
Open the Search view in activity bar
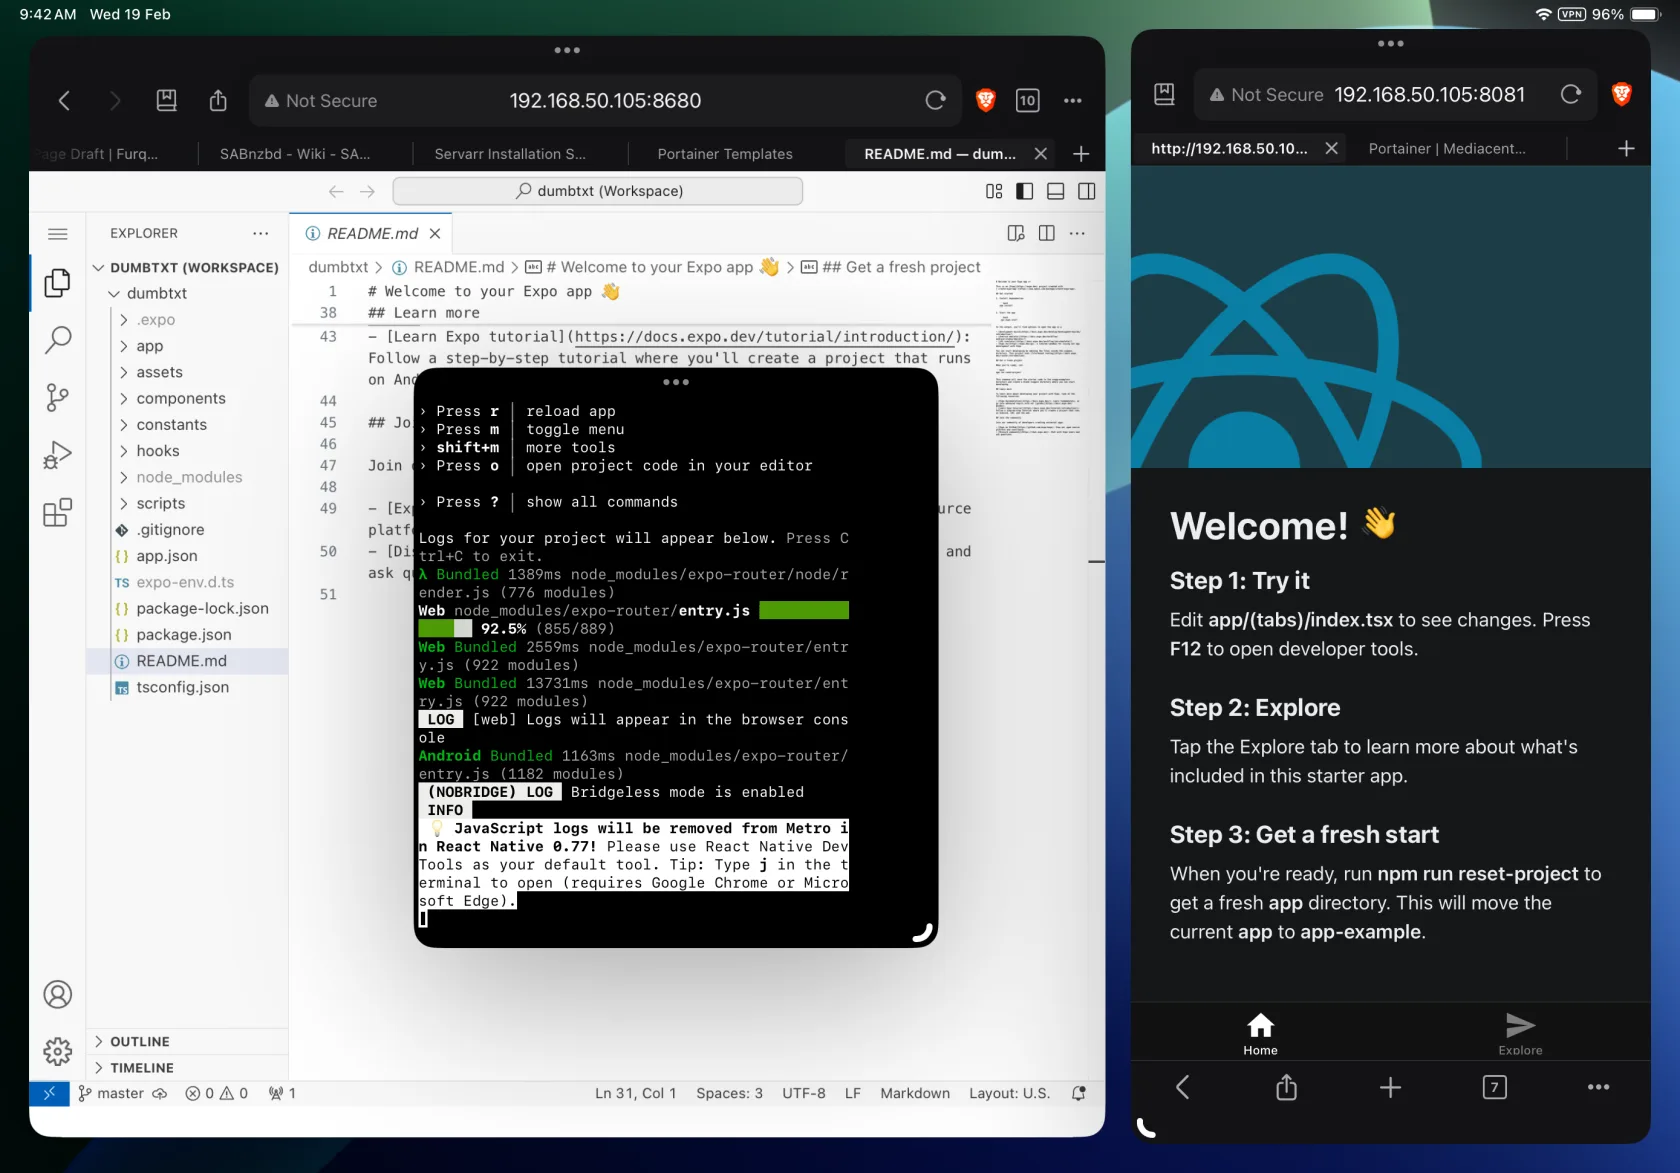click(x=58, y=340)
